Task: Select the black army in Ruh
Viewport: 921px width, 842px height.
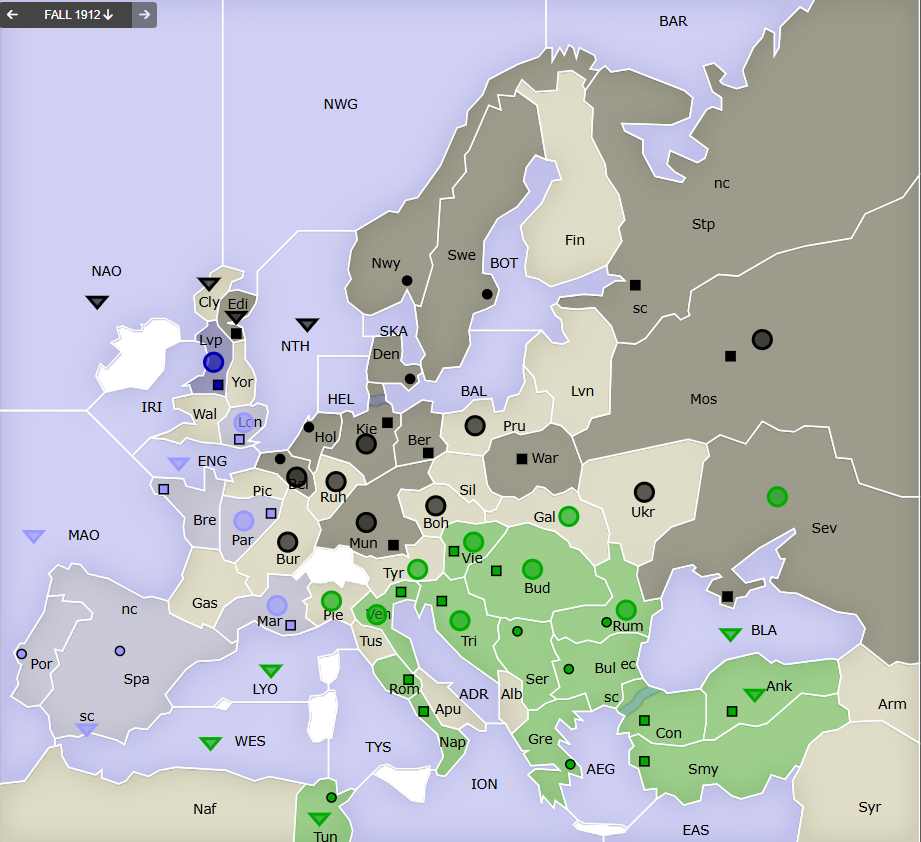Action: [336, 481]
